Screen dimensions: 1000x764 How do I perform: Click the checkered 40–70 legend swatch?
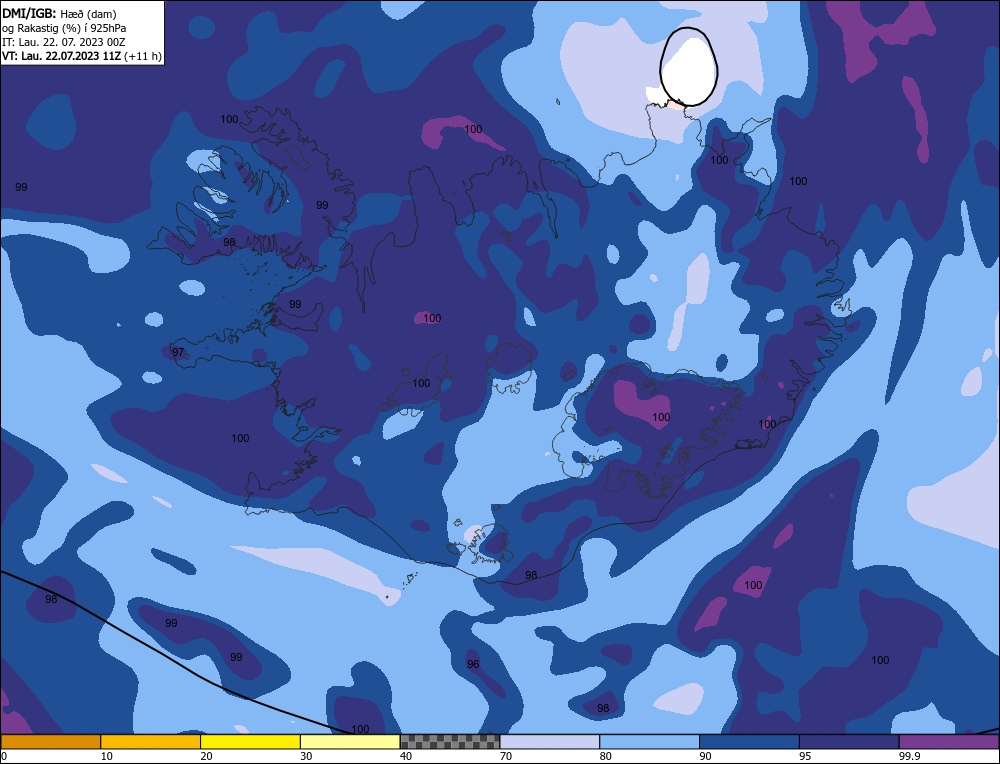(x=450, y=742)
